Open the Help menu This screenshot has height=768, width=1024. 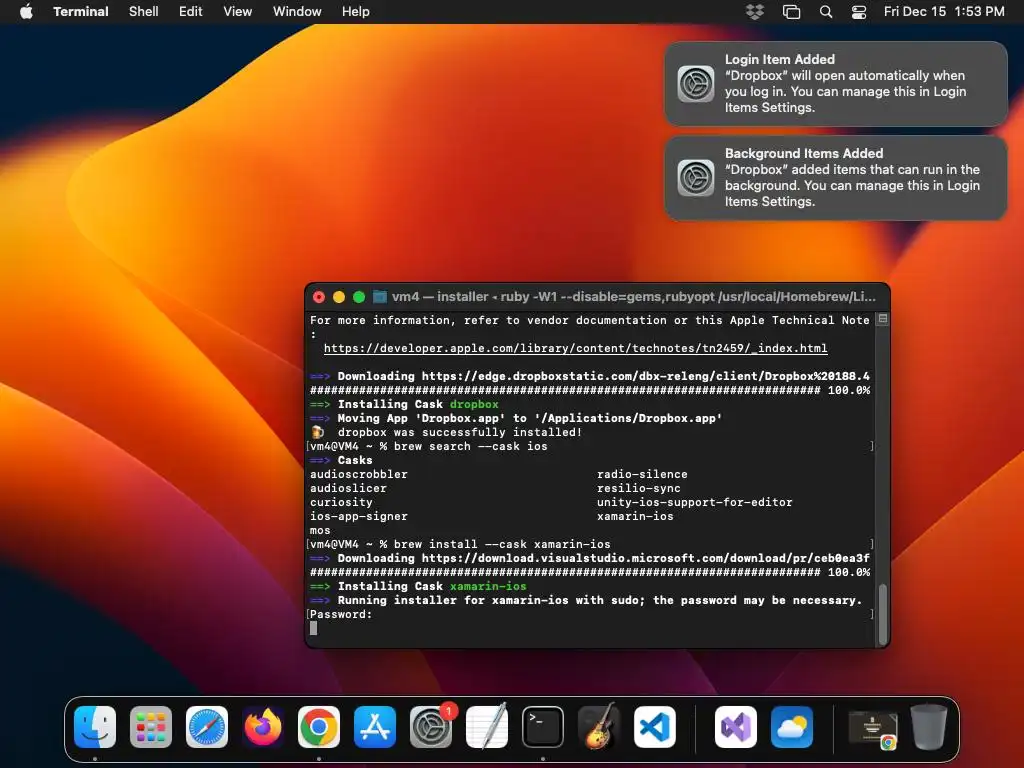(356, 11)
